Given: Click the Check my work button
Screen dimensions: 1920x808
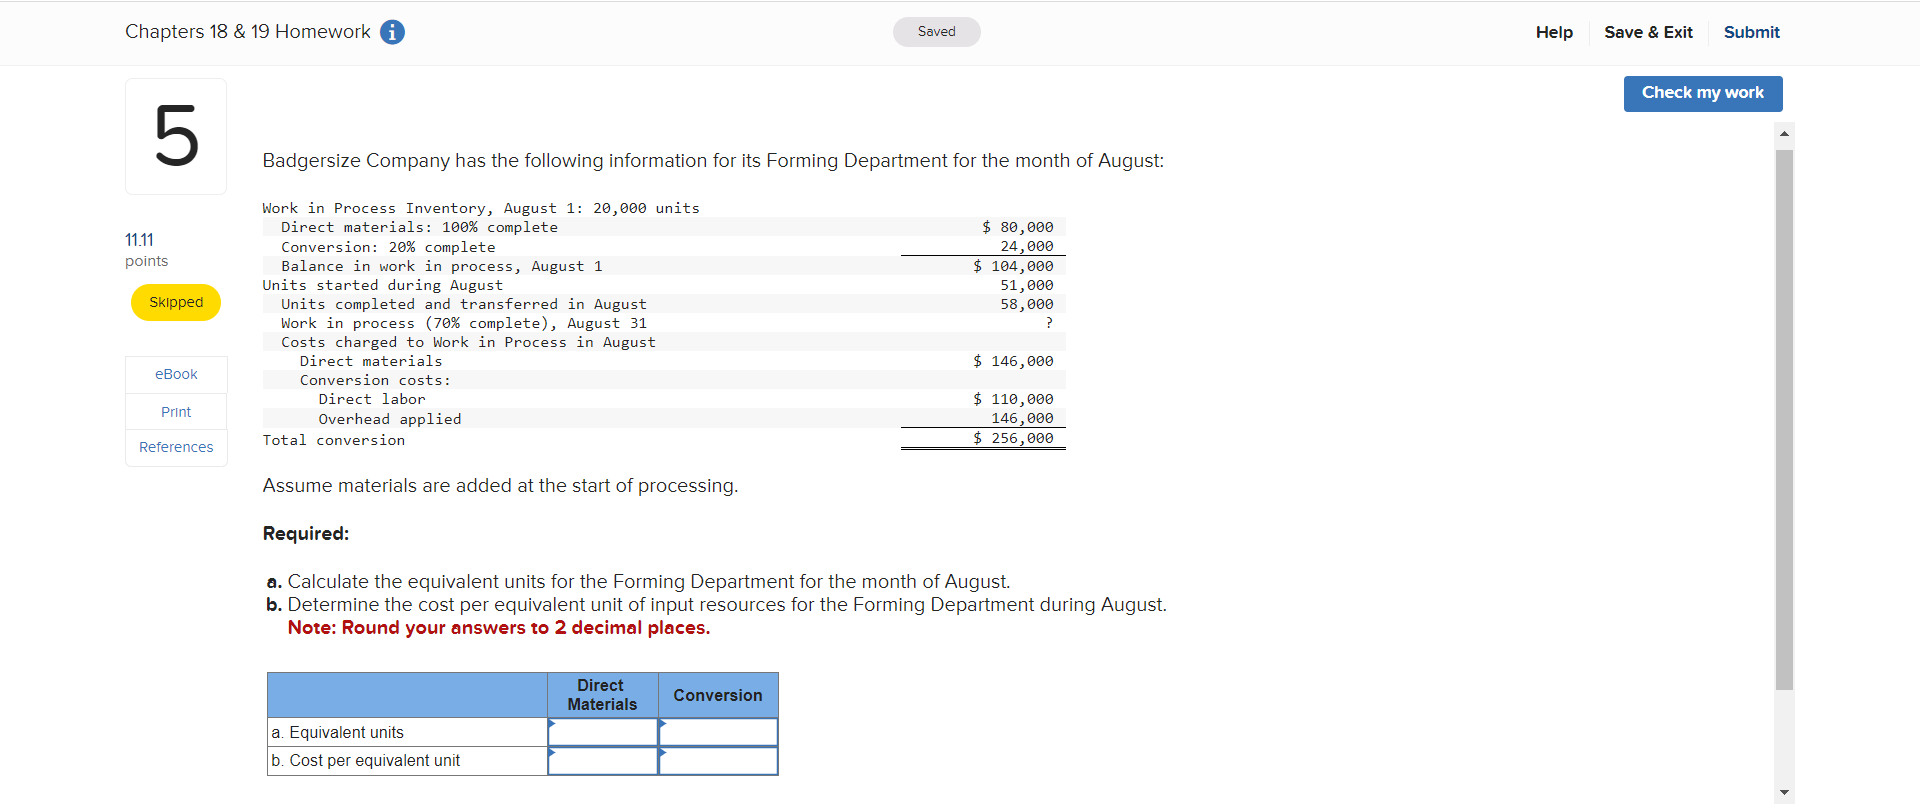Looking at the screenshot, I should (x=1703, y=93).
